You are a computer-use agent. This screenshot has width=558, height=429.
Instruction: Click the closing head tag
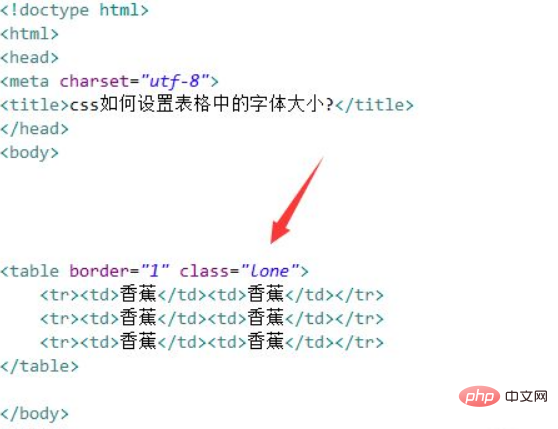click(x=34, y=129)
